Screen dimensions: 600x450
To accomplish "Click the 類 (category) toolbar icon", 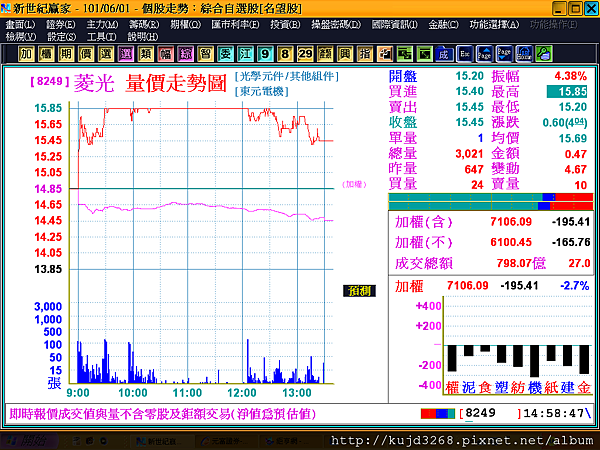I will 145,54.
